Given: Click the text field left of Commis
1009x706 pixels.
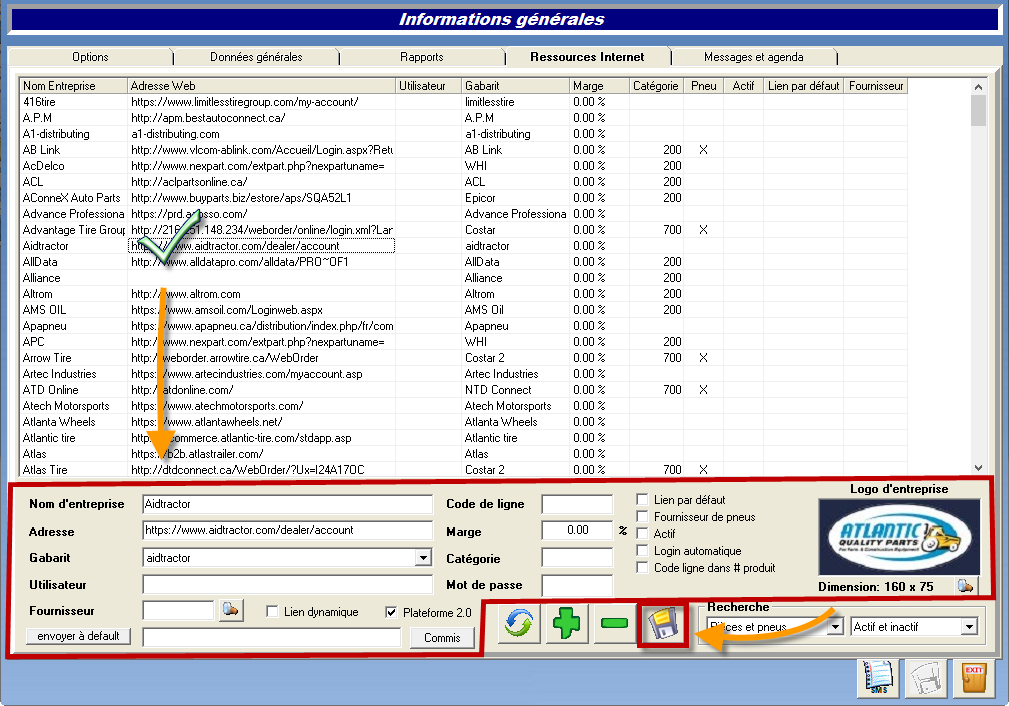Looking at the screenshot, I should (x=272, y=637).
